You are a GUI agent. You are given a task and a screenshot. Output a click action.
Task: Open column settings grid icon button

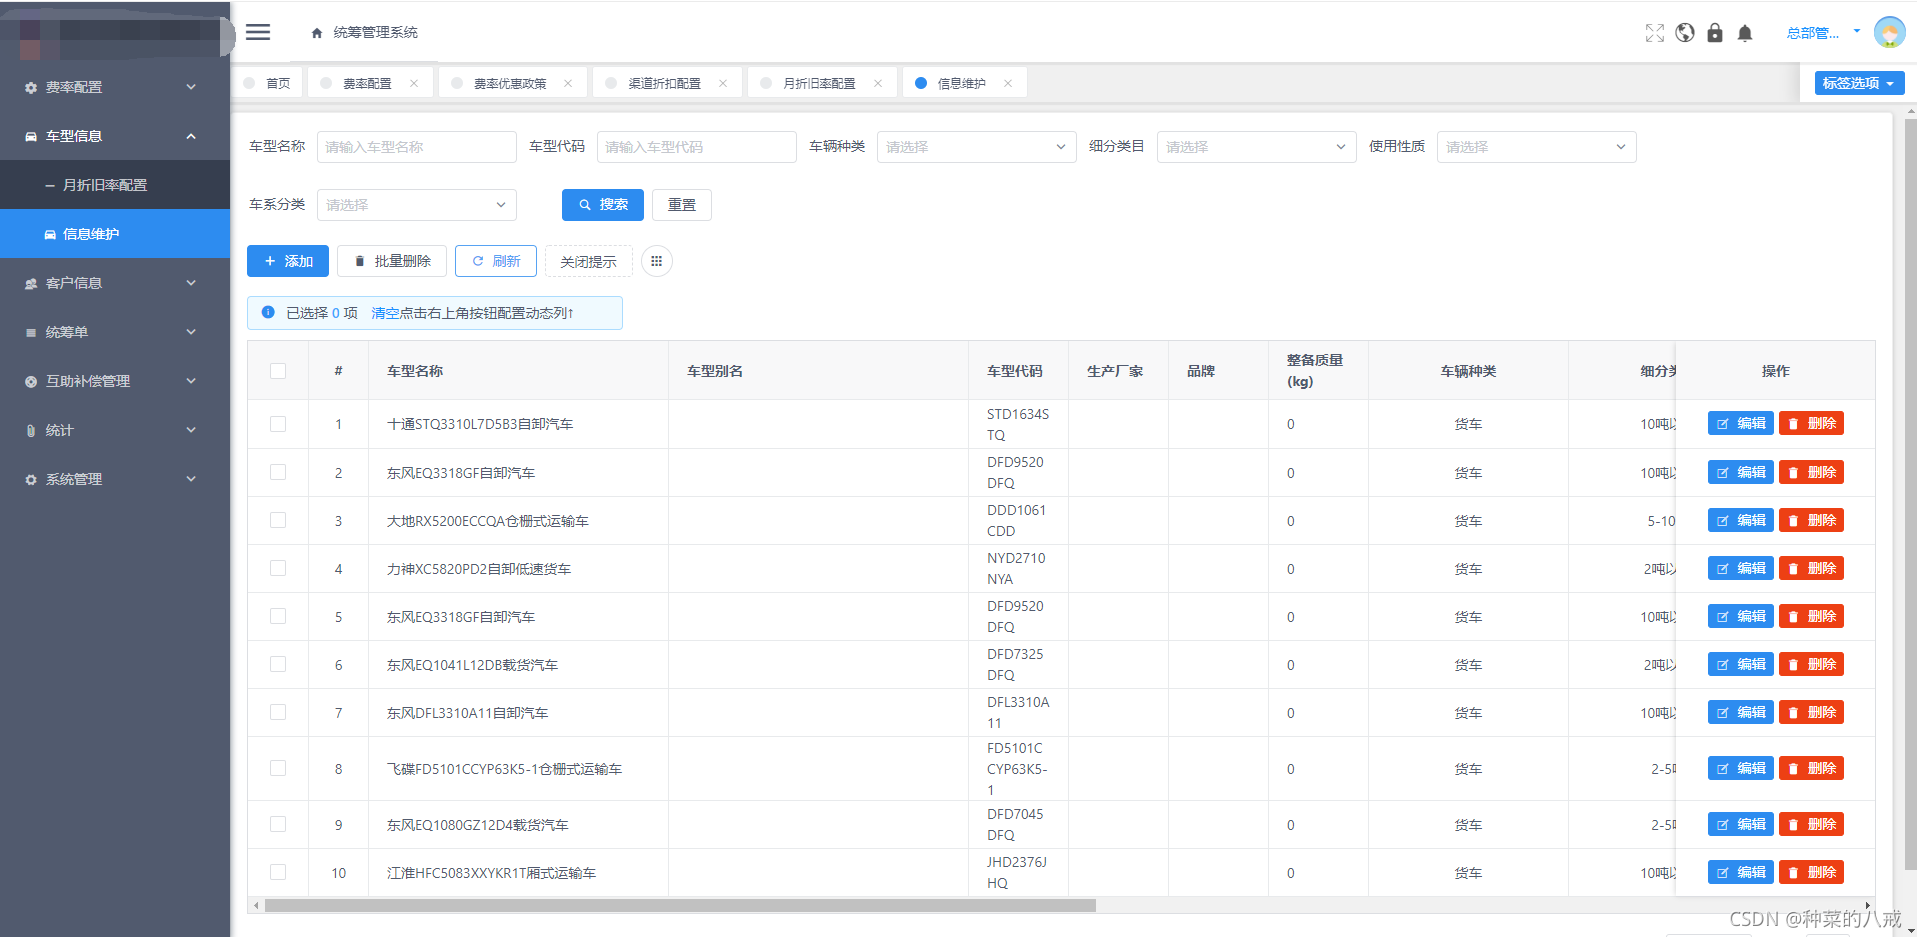[x=656, y=261]
